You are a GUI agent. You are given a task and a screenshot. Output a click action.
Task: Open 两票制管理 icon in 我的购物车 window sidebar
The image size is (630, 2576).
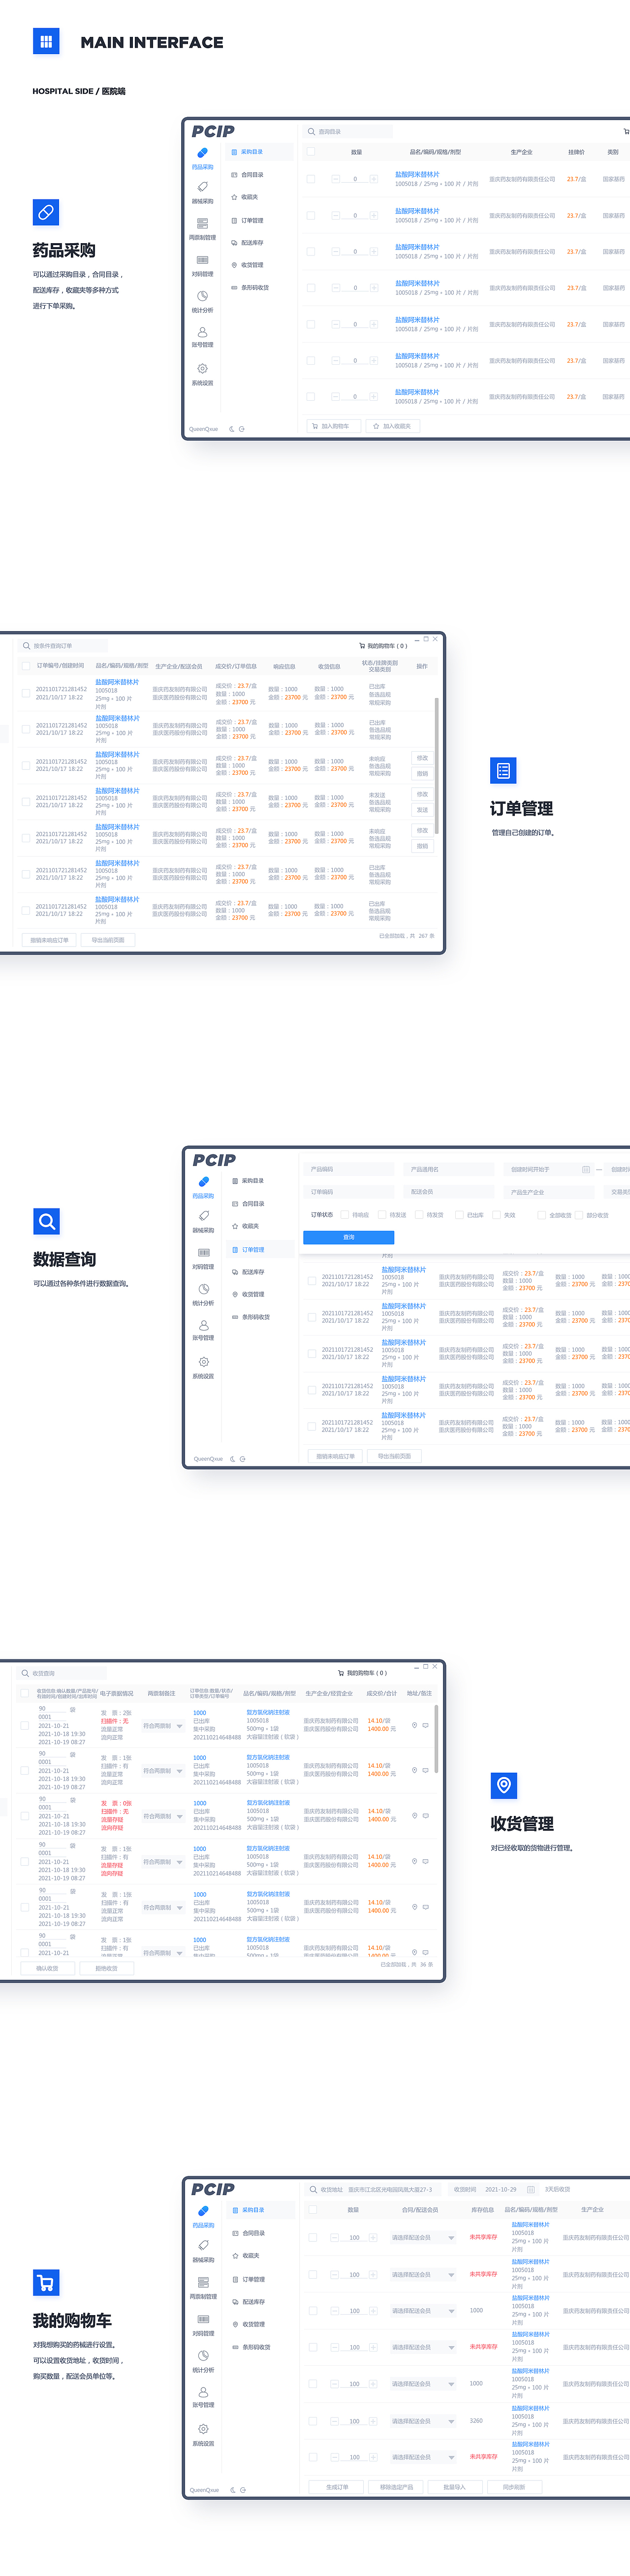click(x=203, y=2282)
